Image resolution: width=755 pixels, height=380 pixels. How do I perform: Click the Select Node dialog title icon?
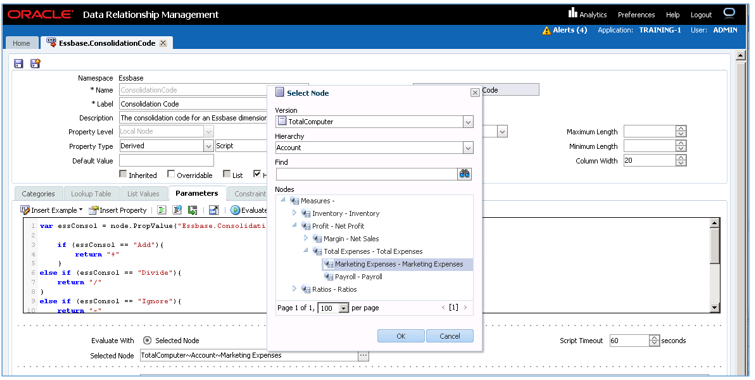[279, 92]
